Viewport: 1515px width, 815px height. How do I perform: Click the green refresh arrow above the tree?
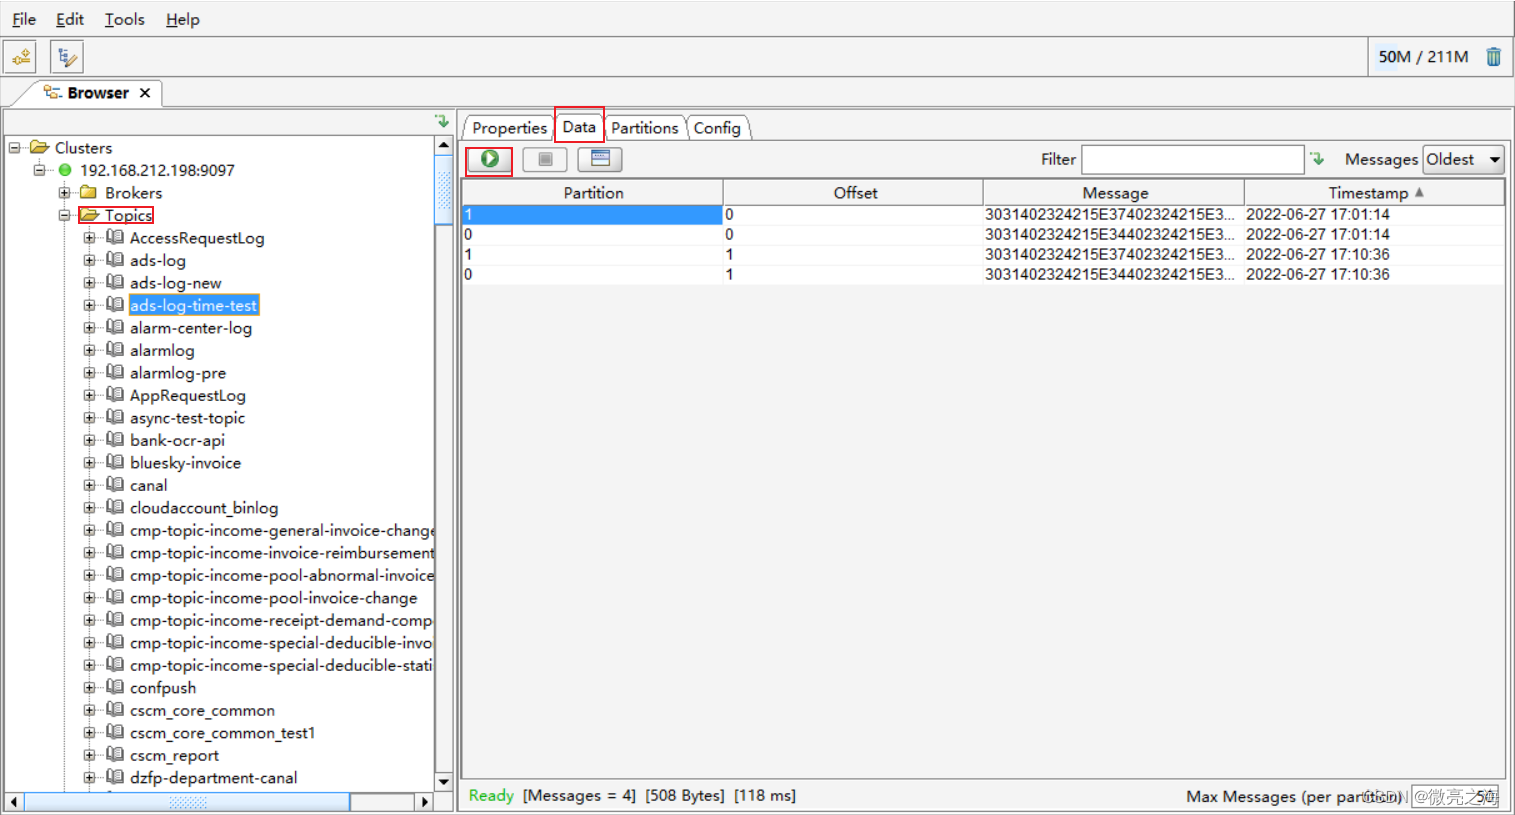pos(442,121)
